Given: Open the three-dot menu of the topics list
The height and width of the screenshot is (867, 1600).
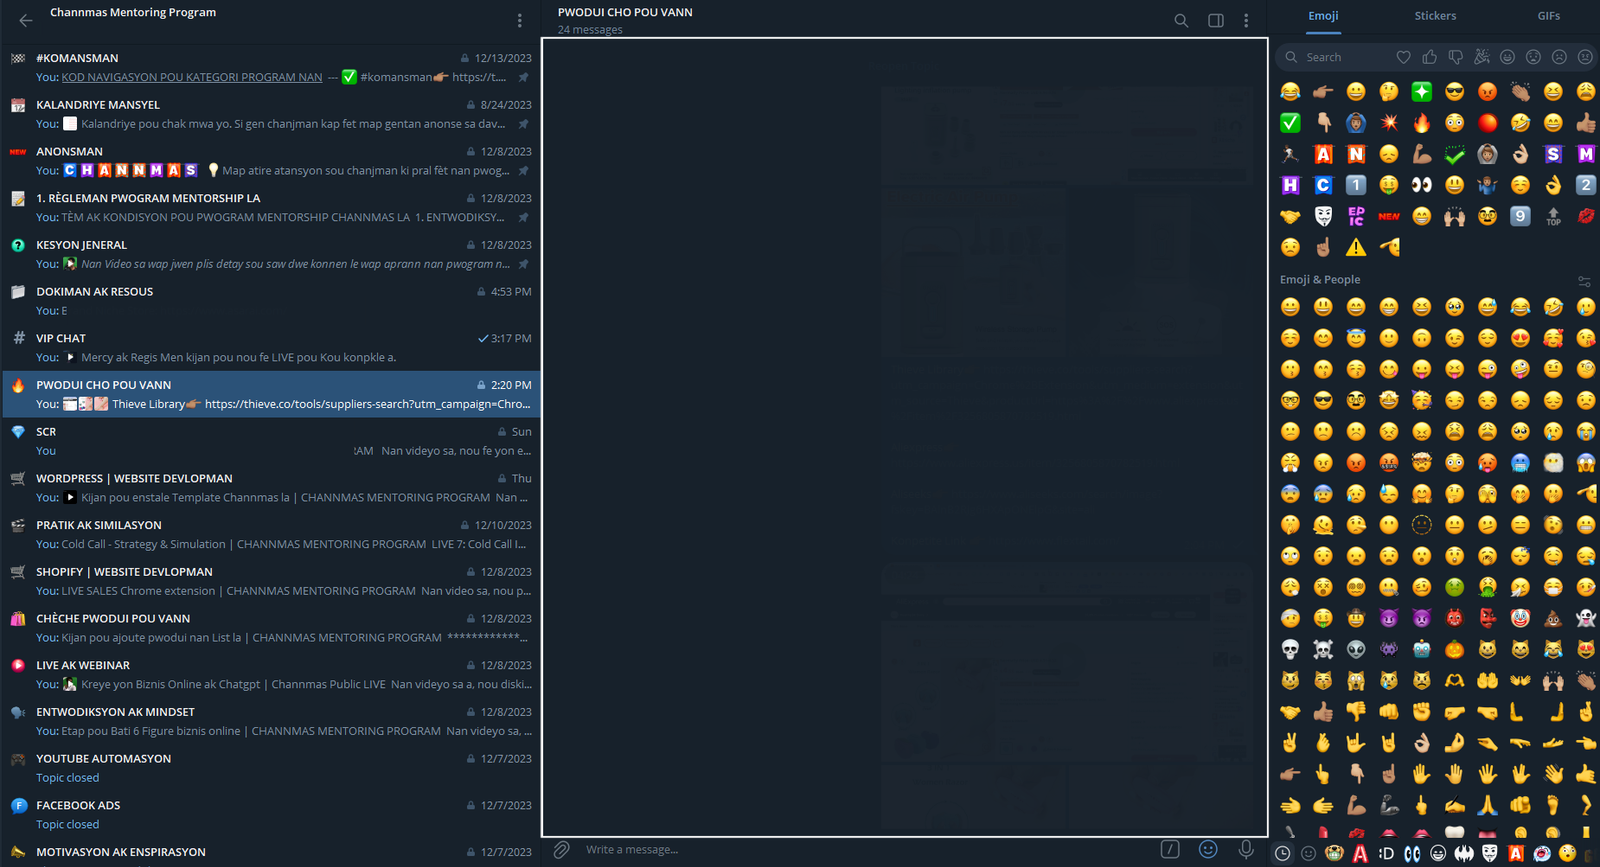Looking at the screenshot, I should click(519, 21).
